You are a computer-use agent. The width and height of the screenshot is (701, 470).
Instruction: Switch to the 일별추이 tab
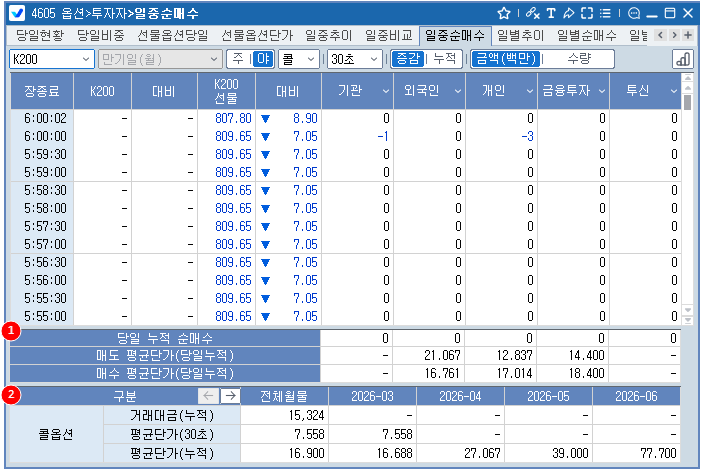(520, 35)
